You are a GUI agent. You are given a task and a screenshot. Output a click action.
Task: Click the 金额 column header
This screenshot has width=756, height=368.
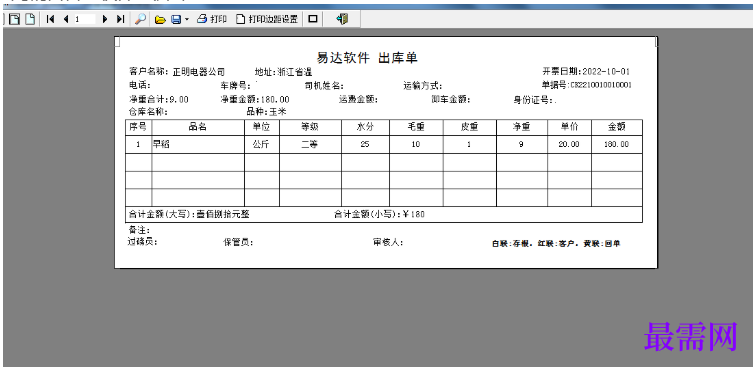click(616, 127)
